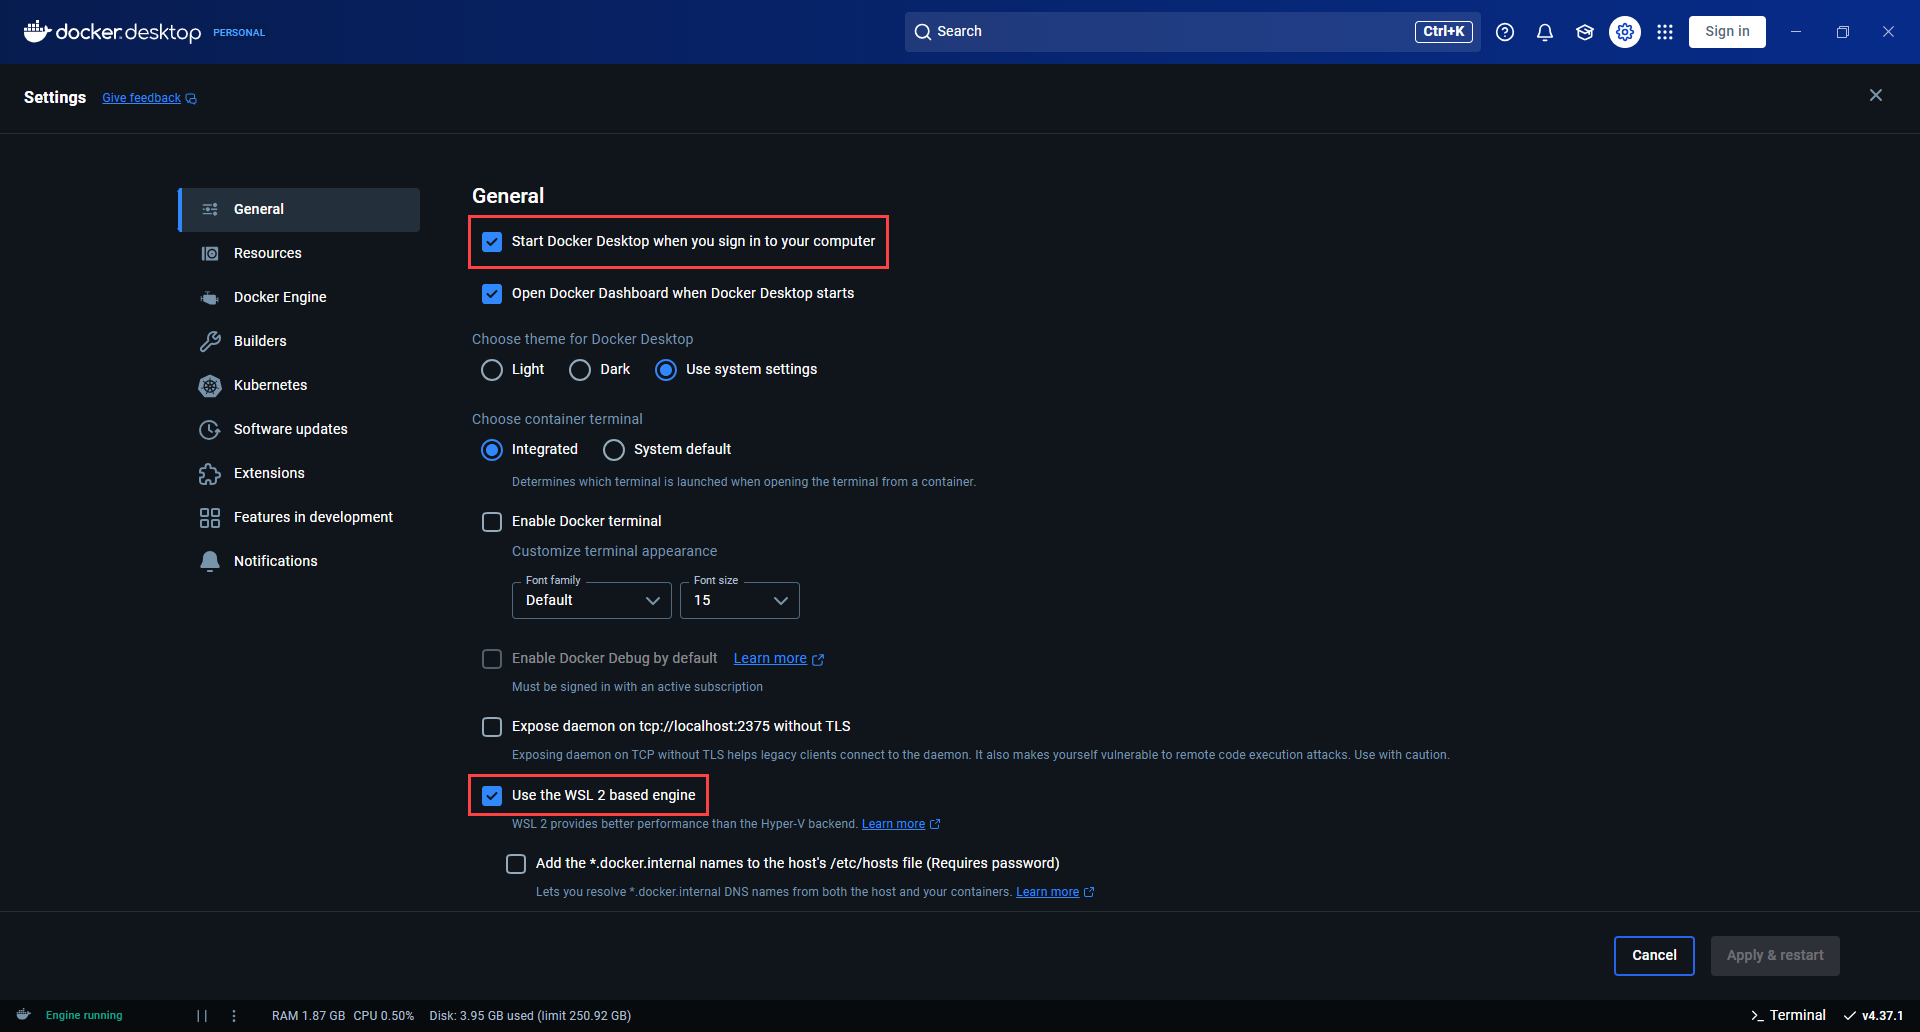Select Integrated container terminal
This screenshot has width=1920, height=1032.
click(492, 450)
